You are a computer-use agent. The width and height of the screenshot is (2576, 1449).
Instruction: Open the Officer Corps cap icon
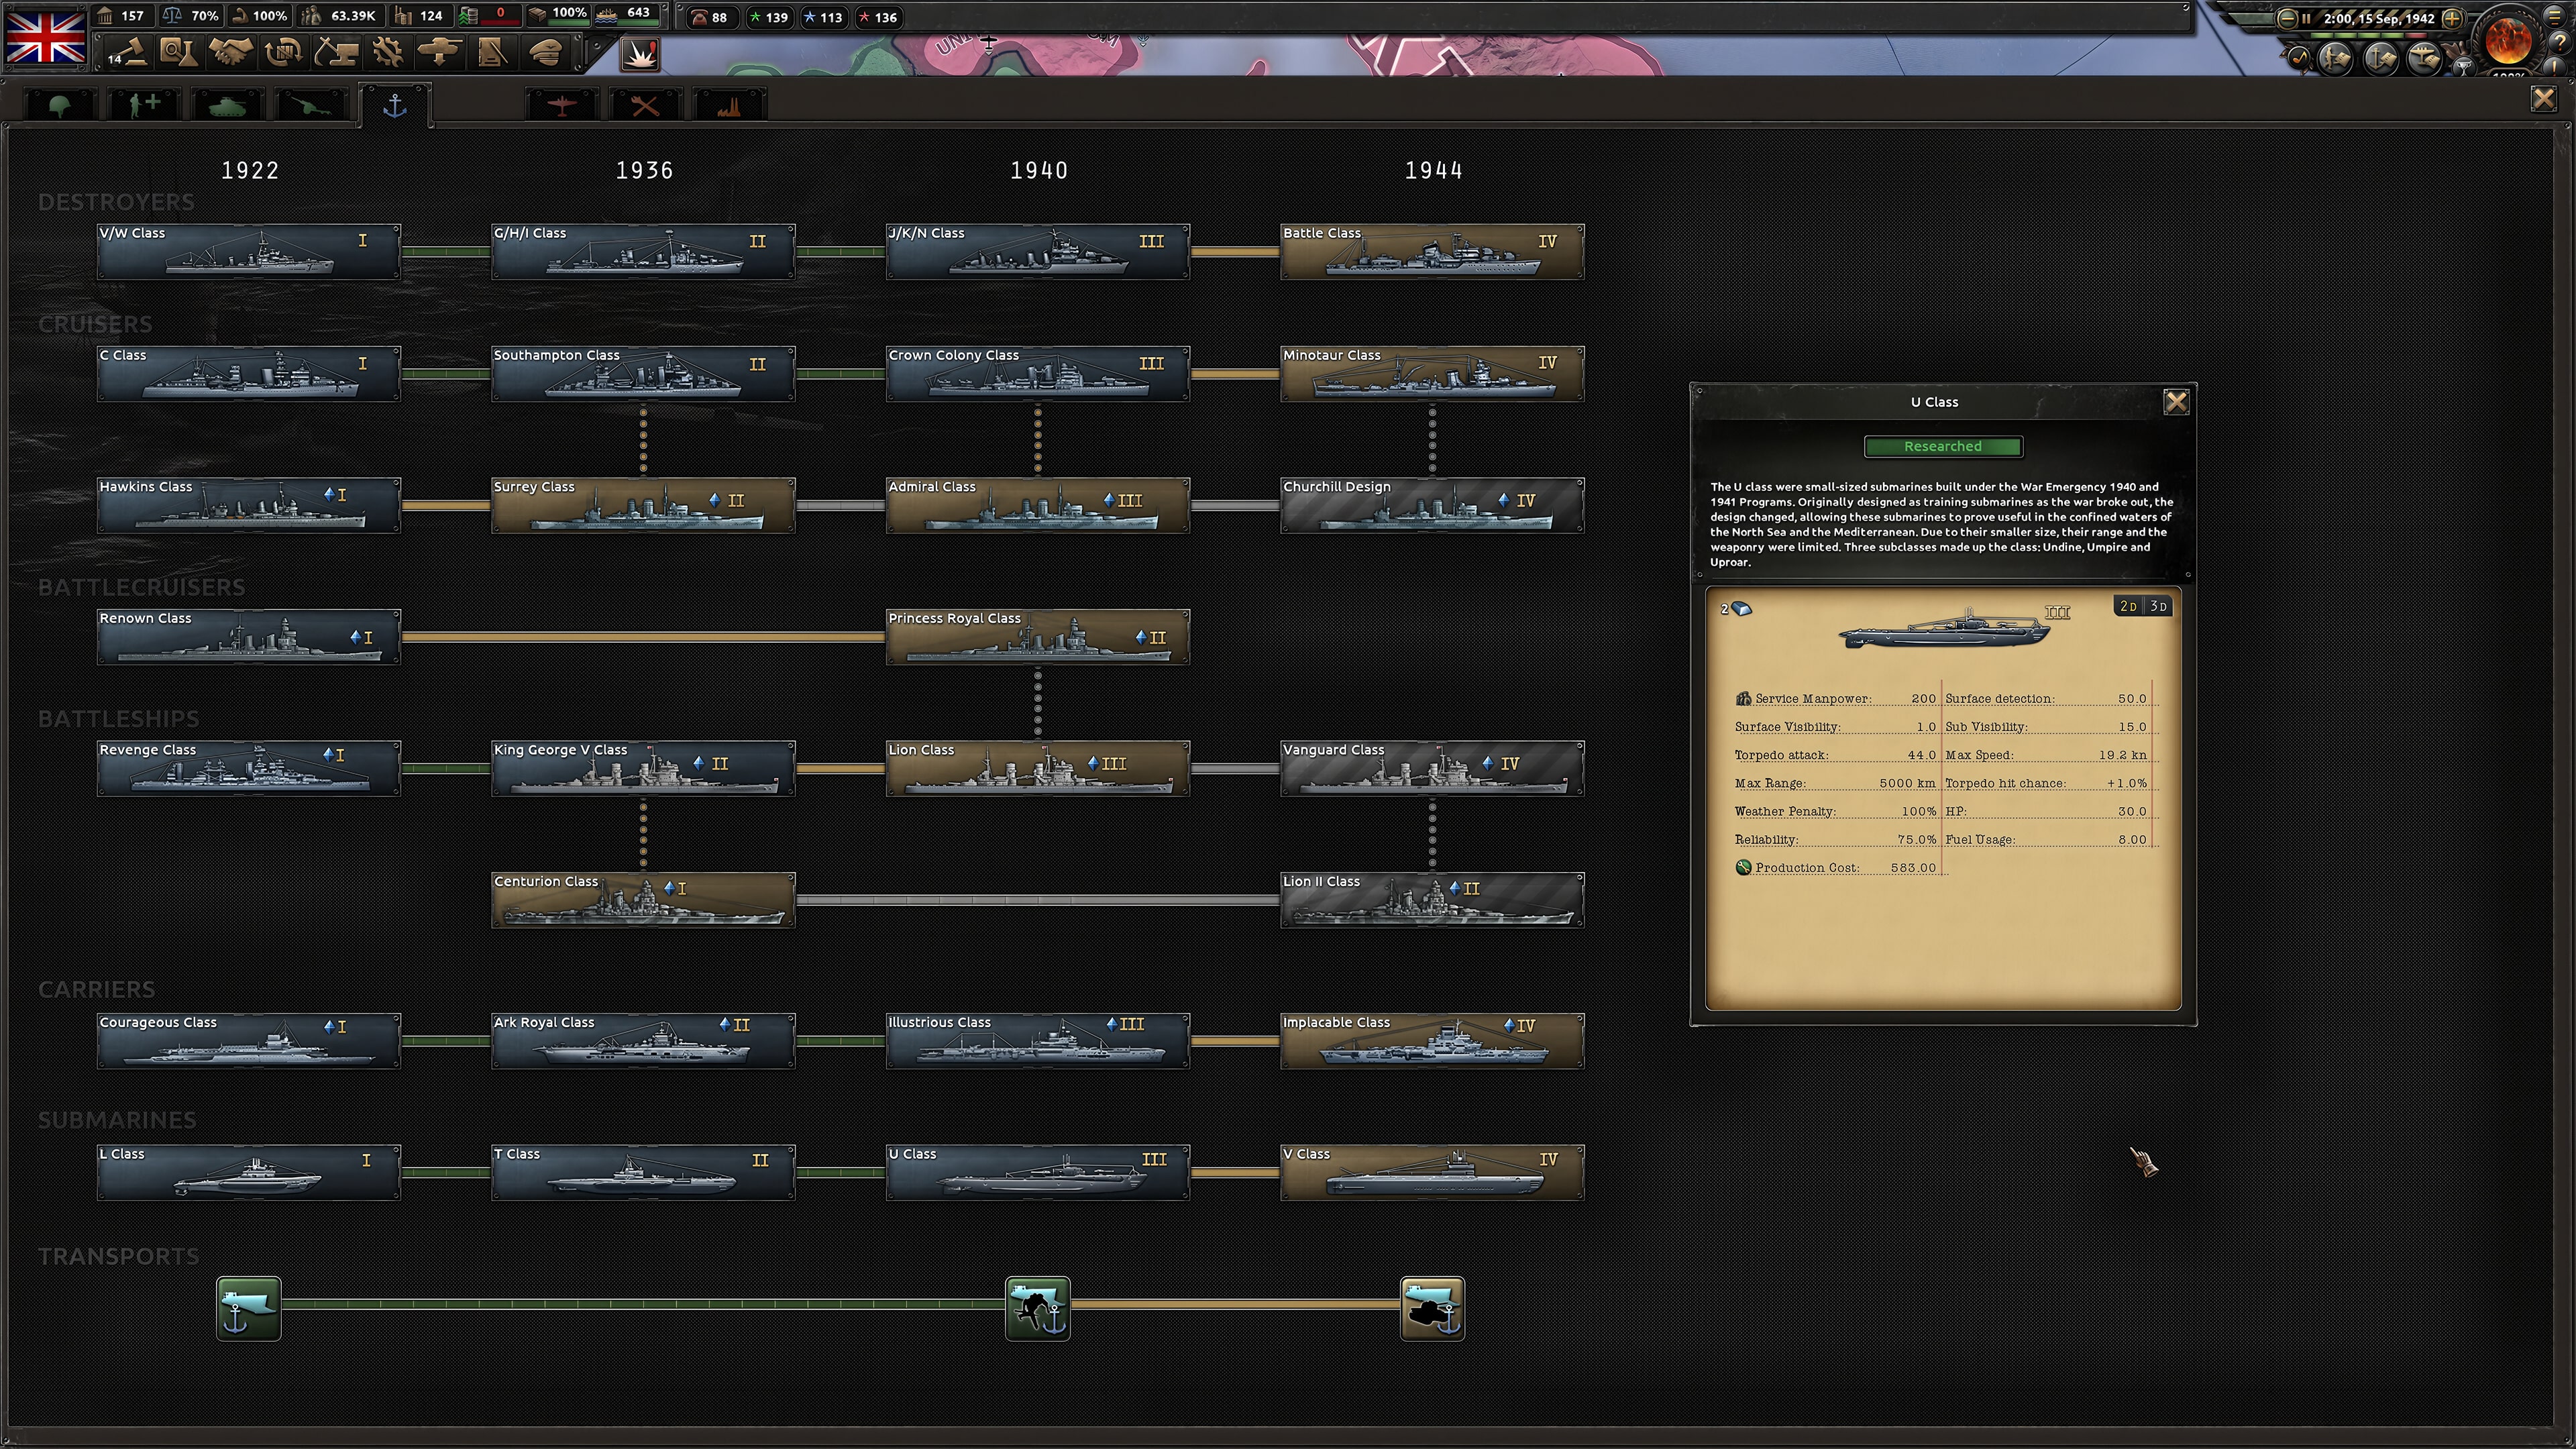(x=545, y=52)
